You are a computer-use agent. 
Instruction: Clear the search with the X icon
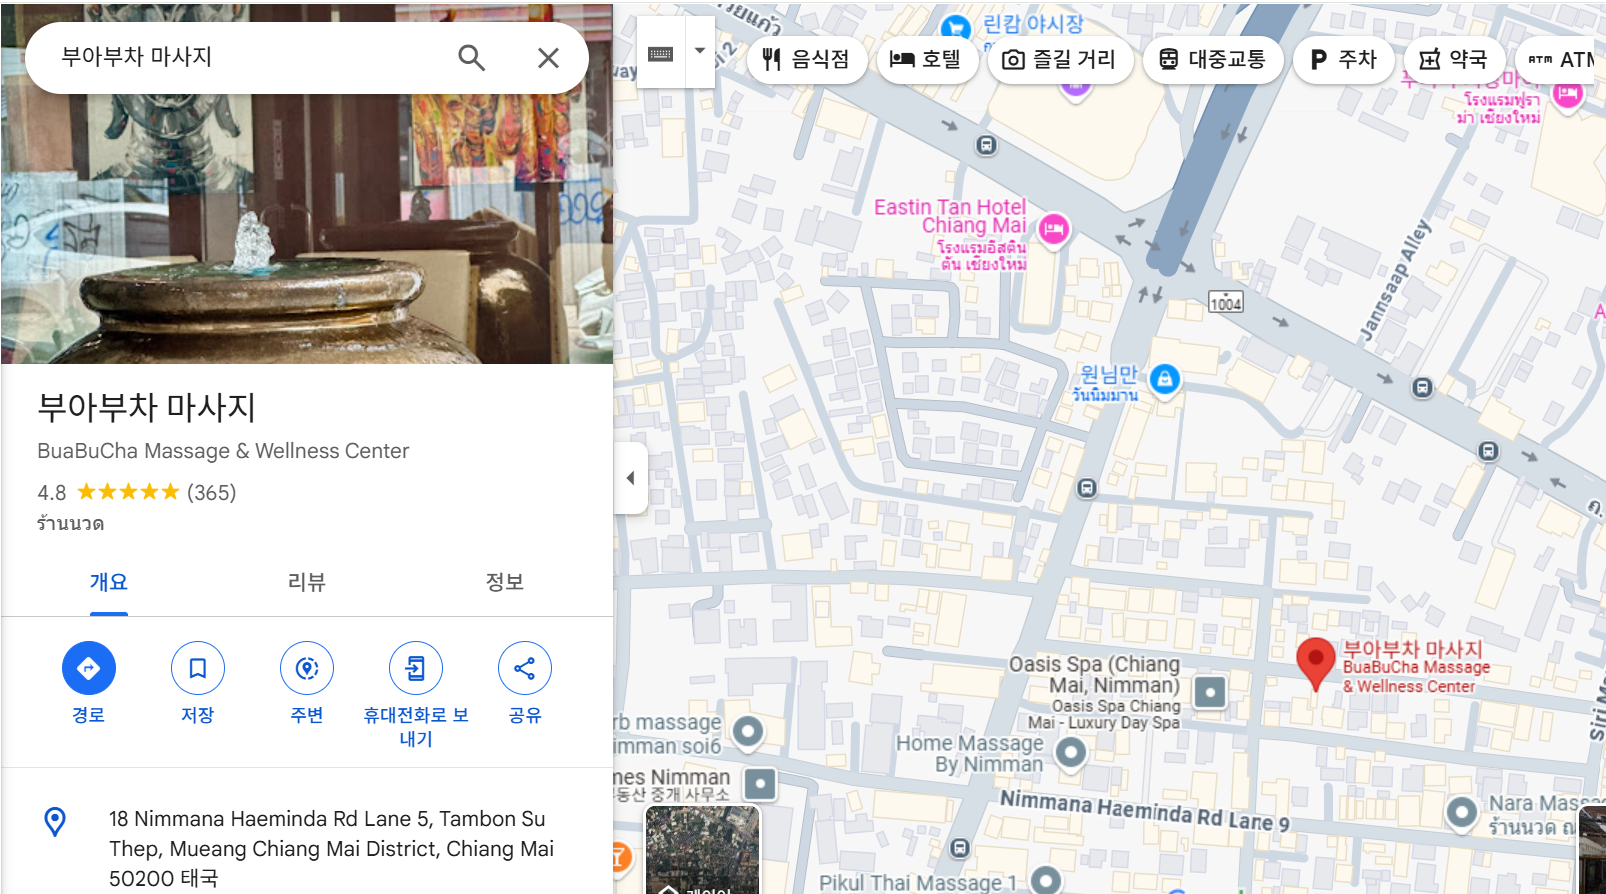[548, 58]
